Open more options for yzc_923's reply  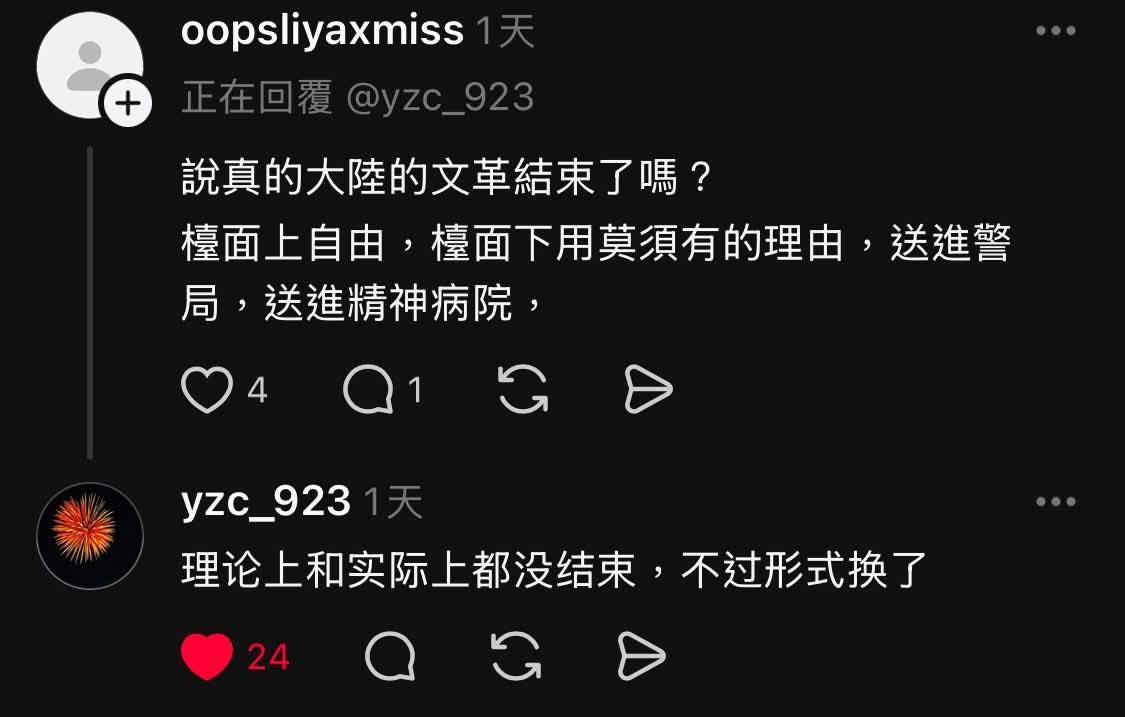point(1055,501)
